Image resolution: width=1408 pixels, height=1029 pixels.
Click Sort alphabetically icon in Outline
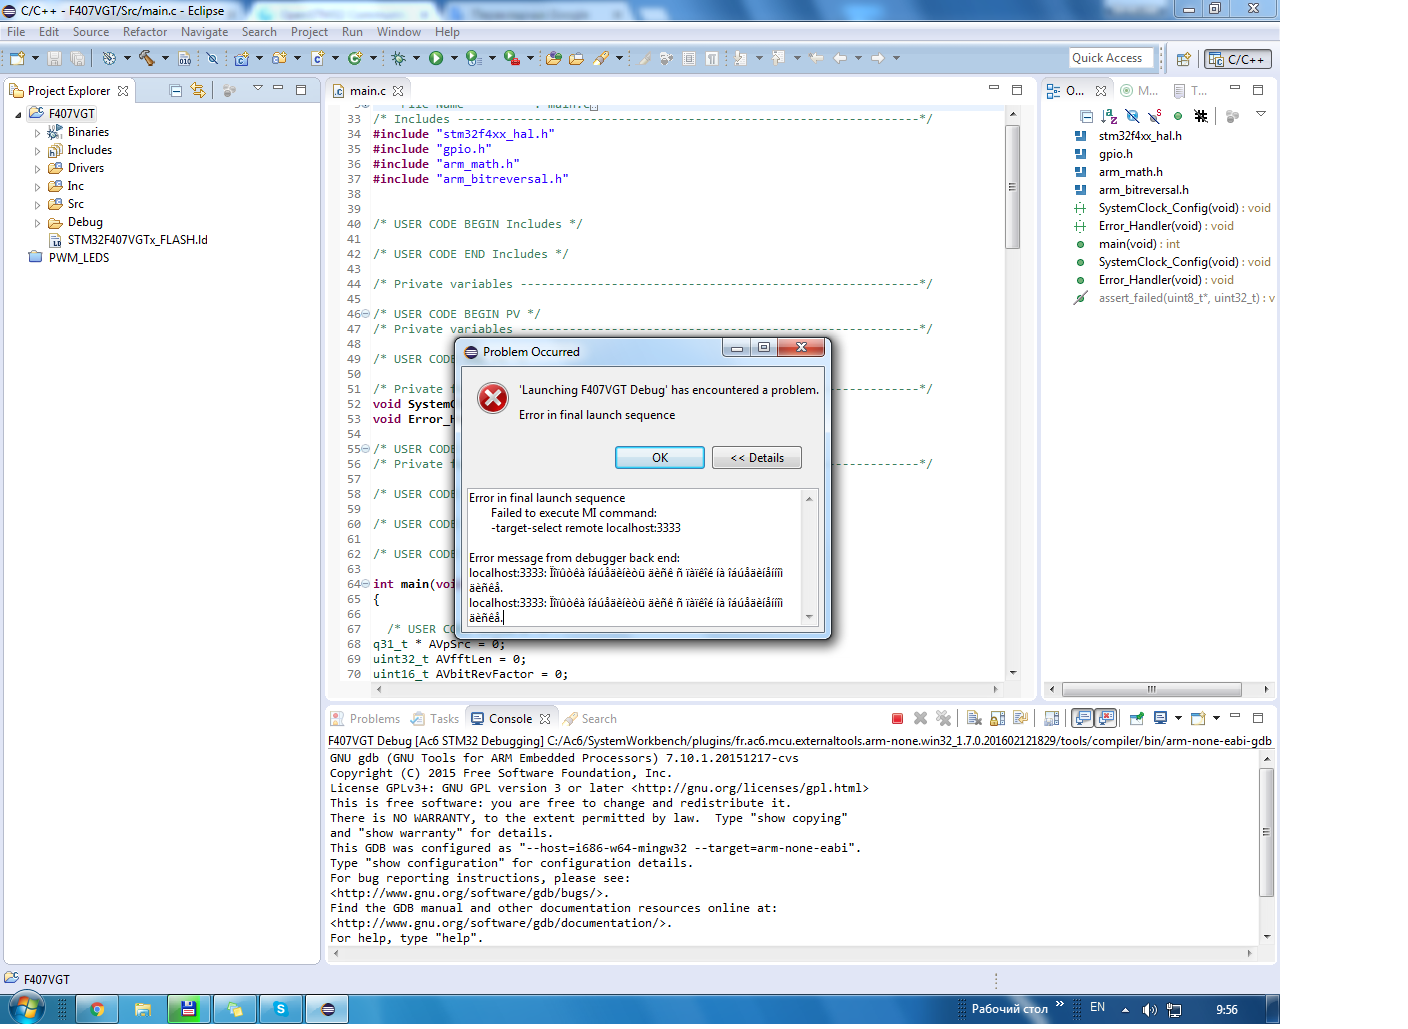click(x=1109, y=117)
